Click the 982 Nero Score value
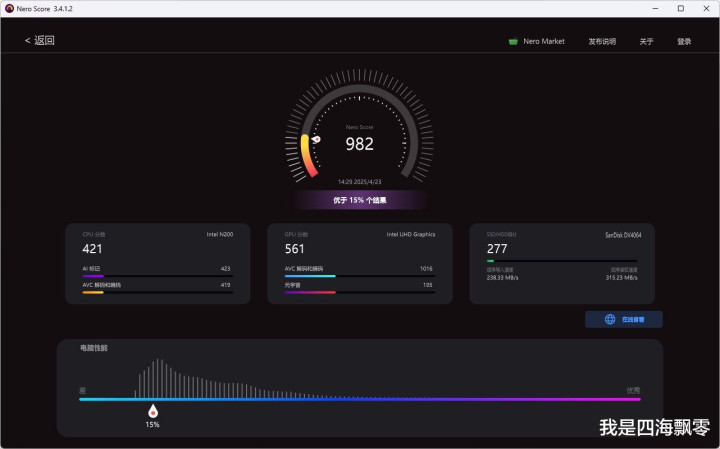Viewport: 720px width, 449px height. pyautogui.click(x=359, y=144)
